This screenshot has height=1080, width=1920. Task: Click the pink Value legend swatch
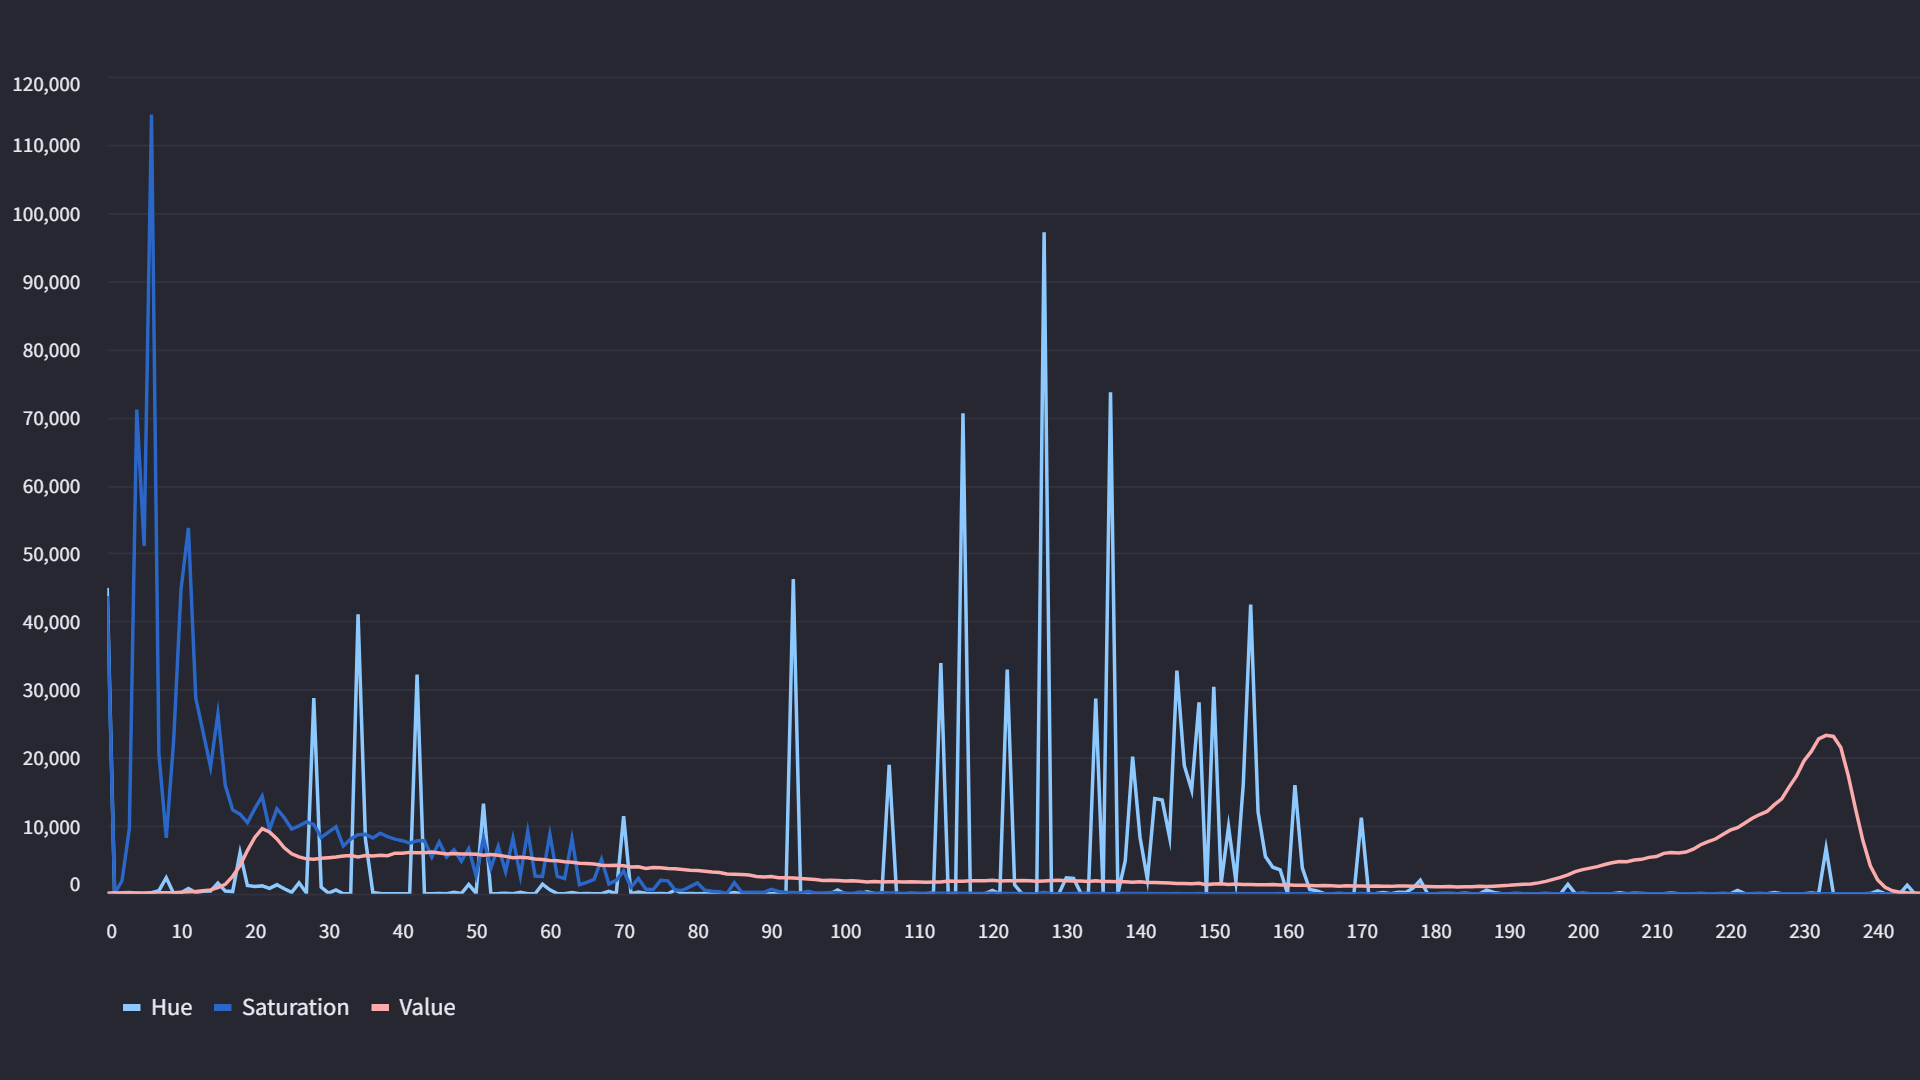[380, 1008]
